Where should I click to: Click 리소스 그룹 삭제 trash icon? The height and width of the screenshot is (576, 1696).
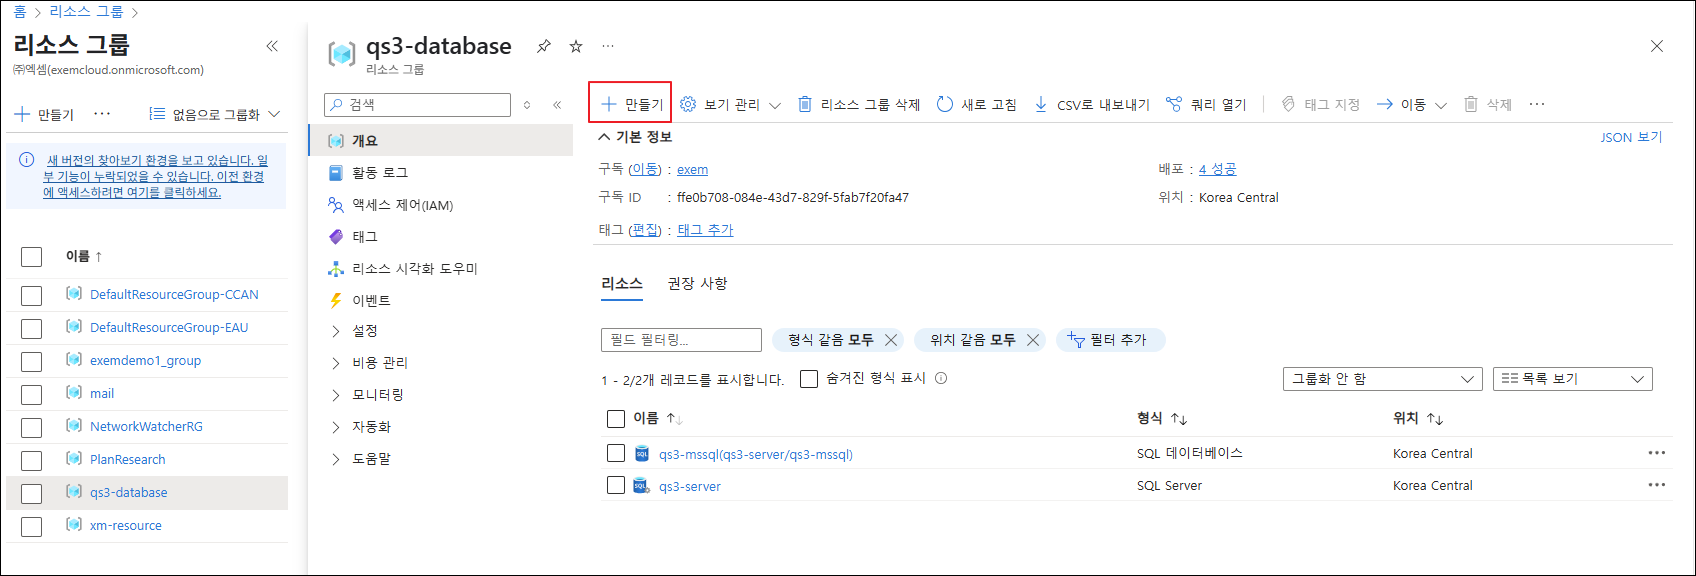[805, 104]
